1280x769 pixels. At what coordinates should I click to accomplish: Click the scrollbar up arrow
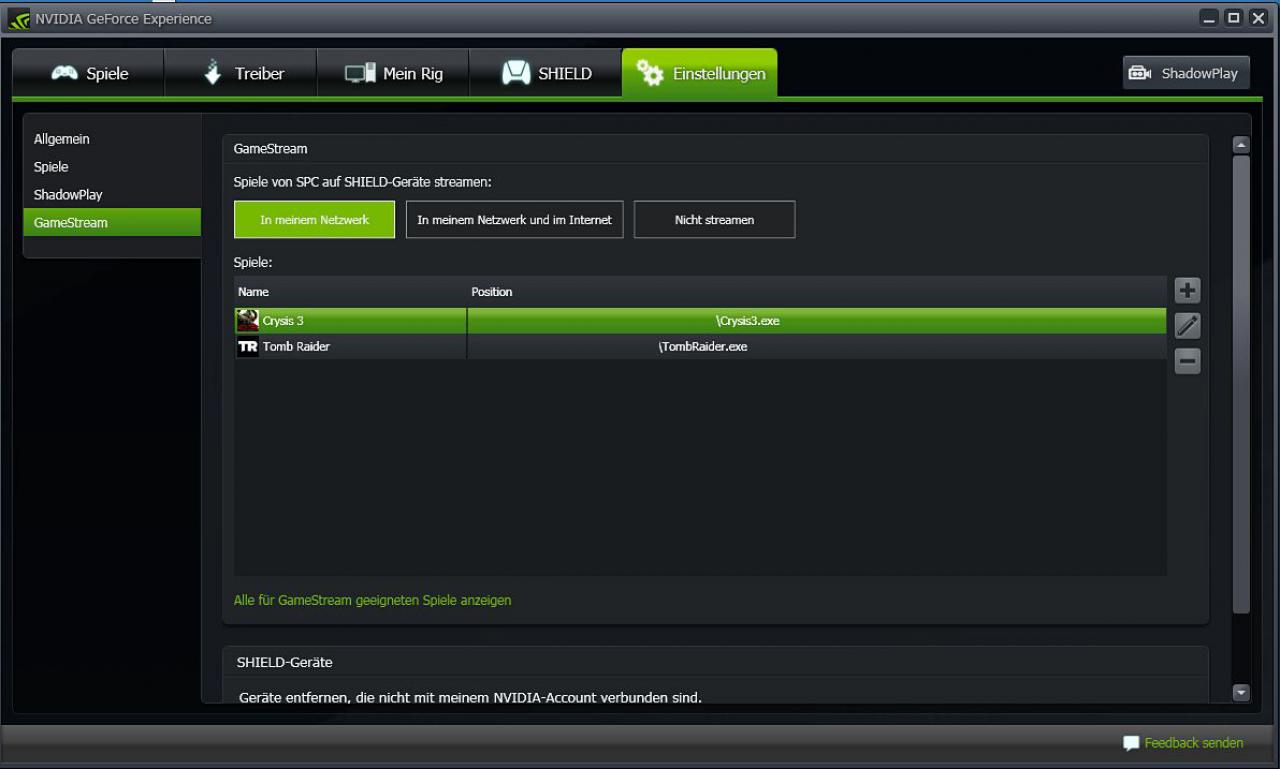1242,145
